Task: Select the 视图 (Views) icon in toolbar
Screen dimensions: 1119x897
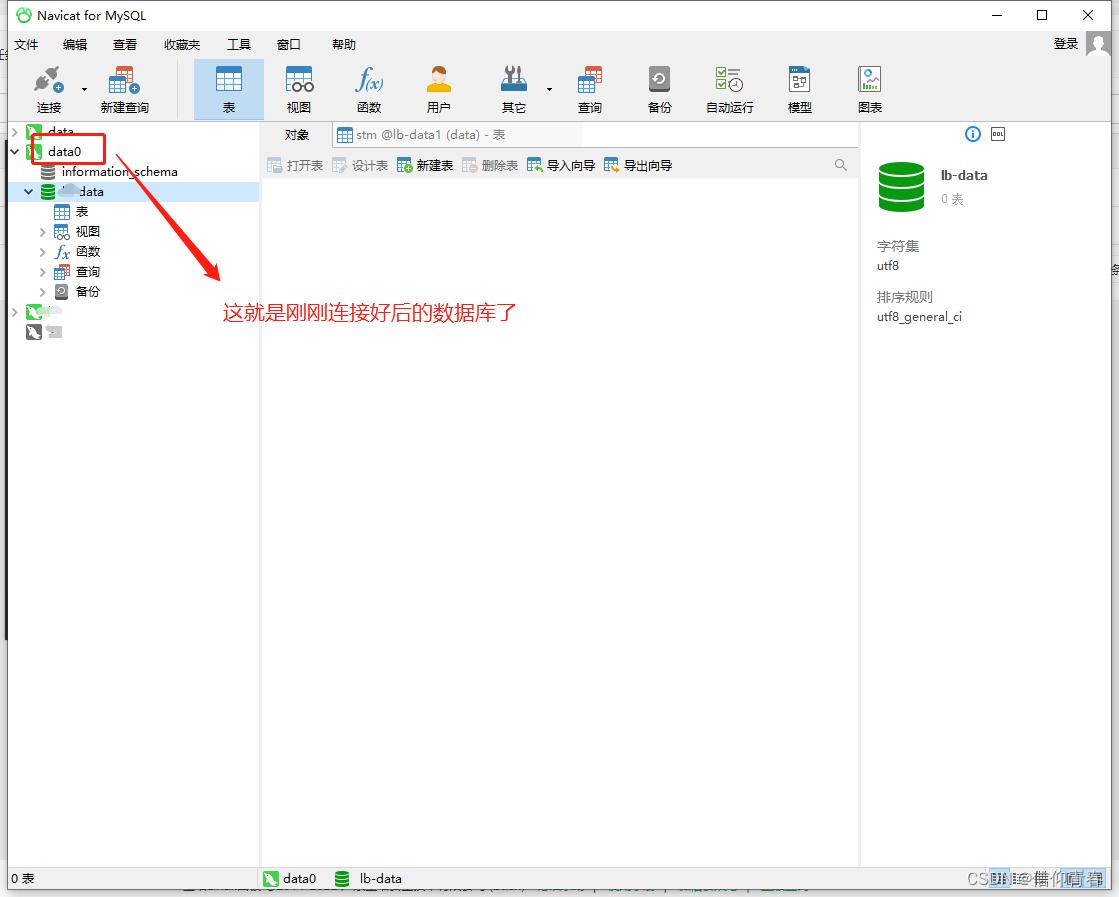Action: pos(298,88)
